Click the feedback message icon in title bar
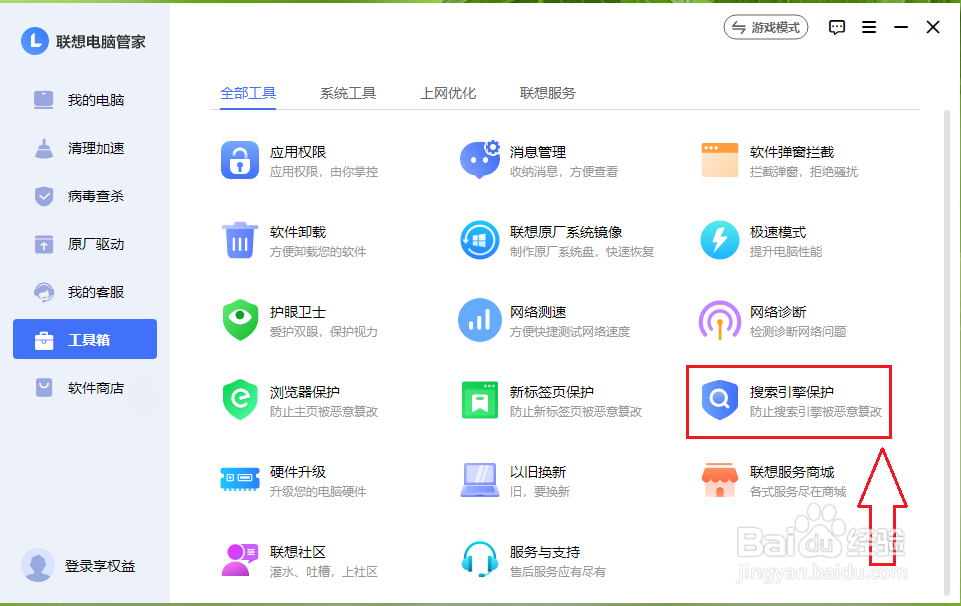961x606 pixels. coord(837,28)
